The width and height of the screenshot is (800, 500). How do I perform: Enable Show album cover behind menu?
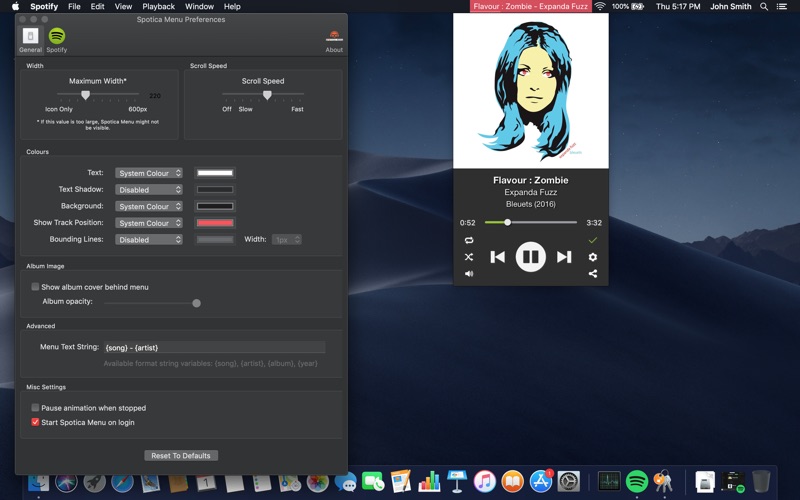pyautogui.click(x=35, y=287)
